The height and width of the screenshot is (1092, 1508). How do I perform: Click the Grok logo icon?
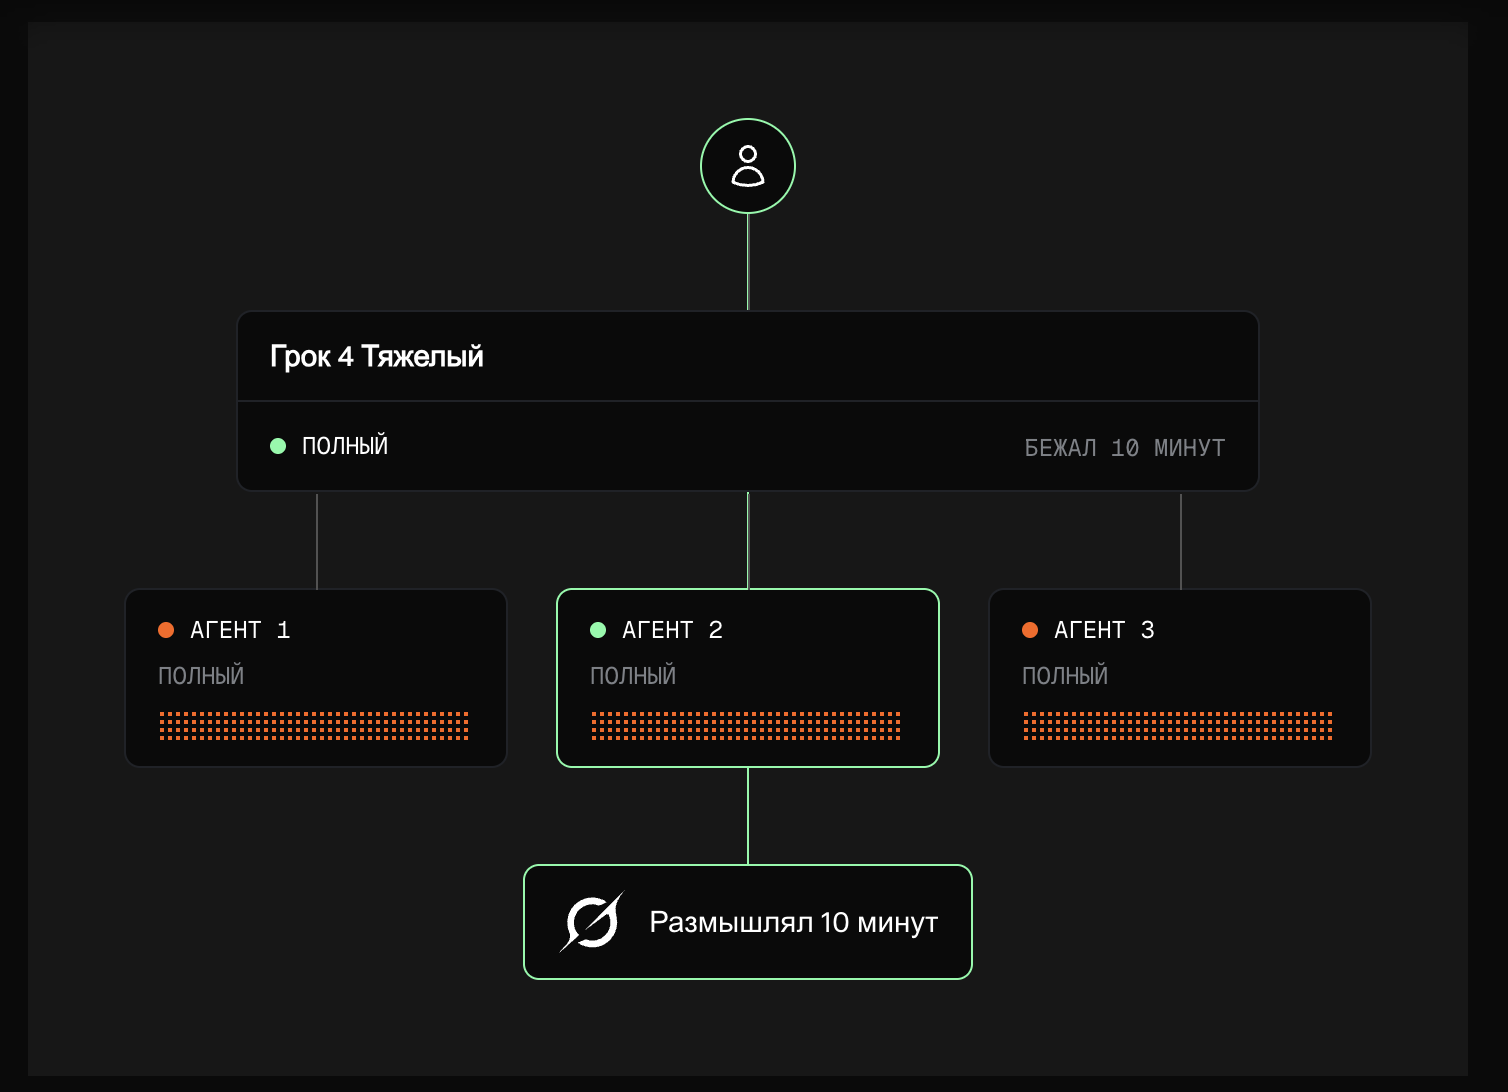(591, 922)
